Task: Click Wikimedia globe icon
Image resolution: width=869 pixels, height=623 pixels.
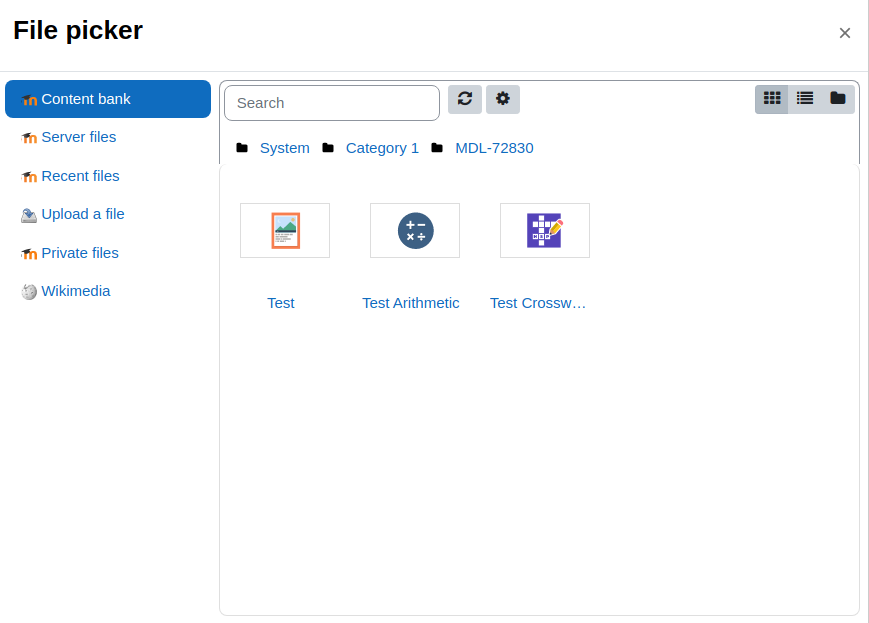Action: click(x=29, y=292)
